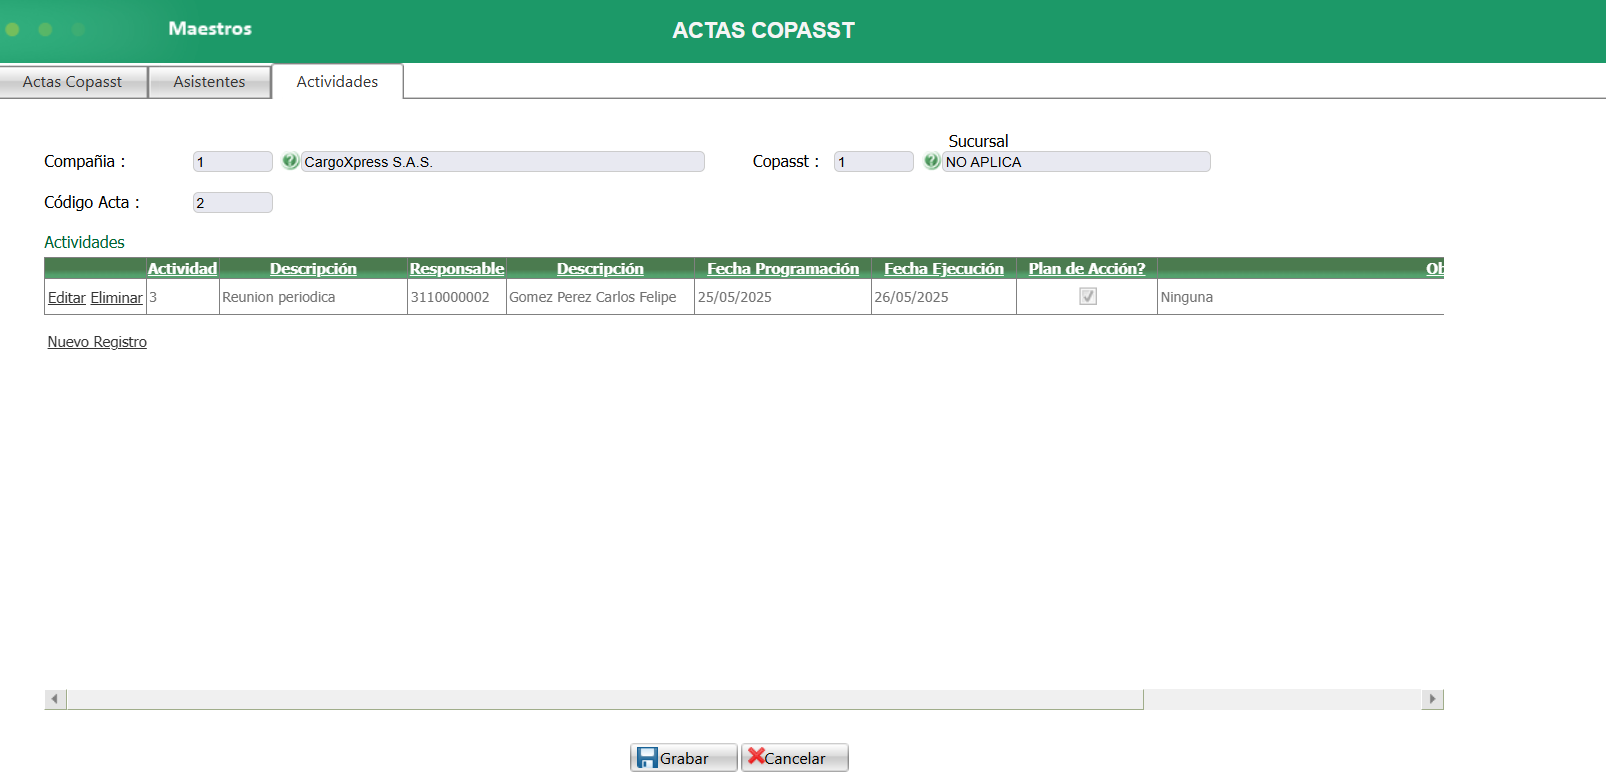The height and width of the screenshot is (775, 1606).
Task: Sort by the Descripción header next to Responsable
Action: pyautogui.click(x=600, y=268)
